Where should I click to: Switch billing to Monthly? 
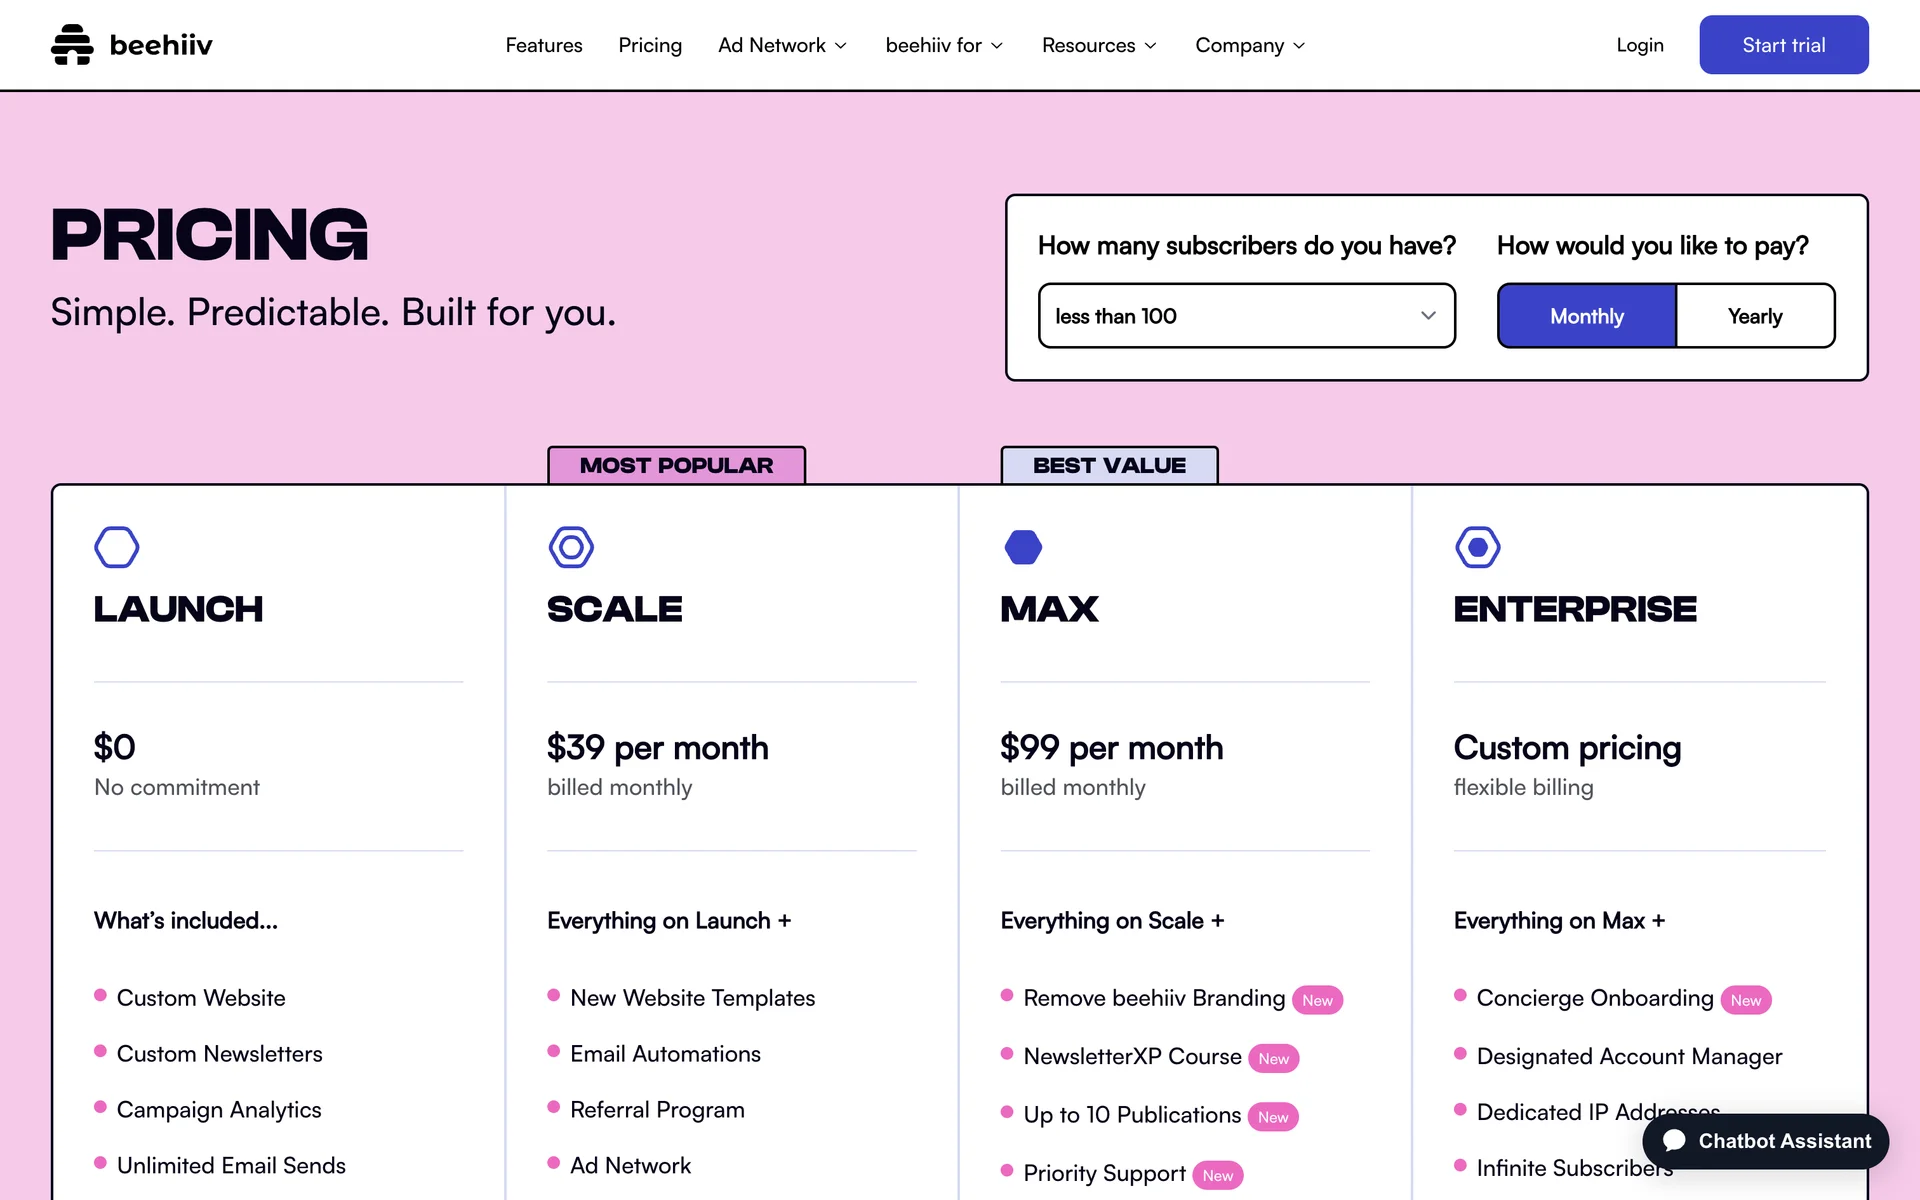click(1586, 316)
